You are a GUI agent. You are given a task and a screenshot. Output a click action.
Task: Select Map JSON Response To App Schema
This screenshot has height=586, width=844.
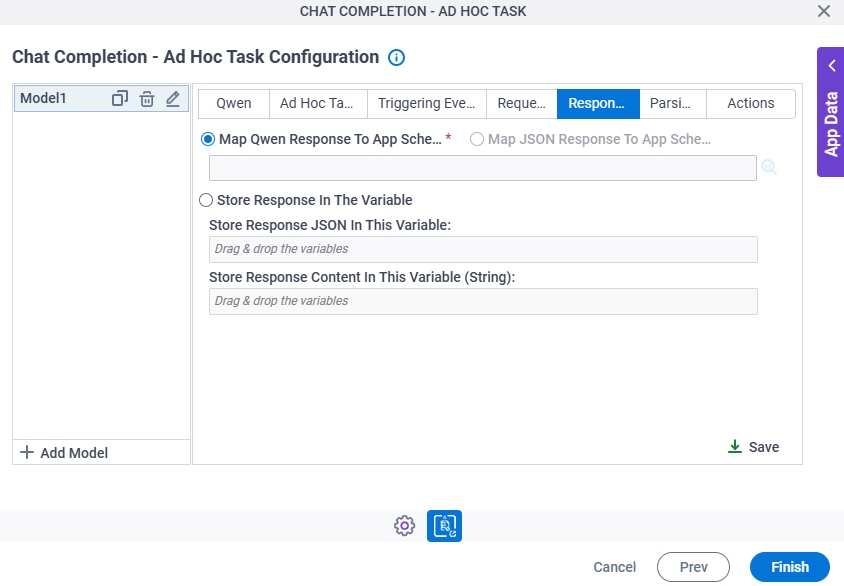[476, 139]
